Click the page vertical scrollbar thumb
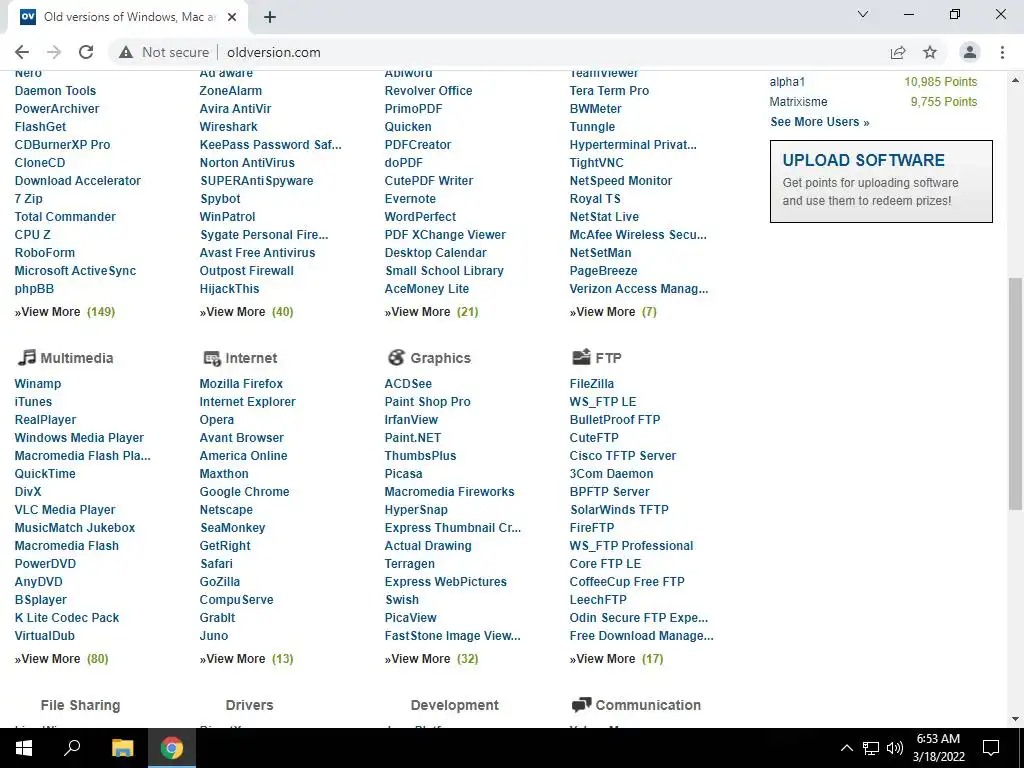 point(1015,393)
